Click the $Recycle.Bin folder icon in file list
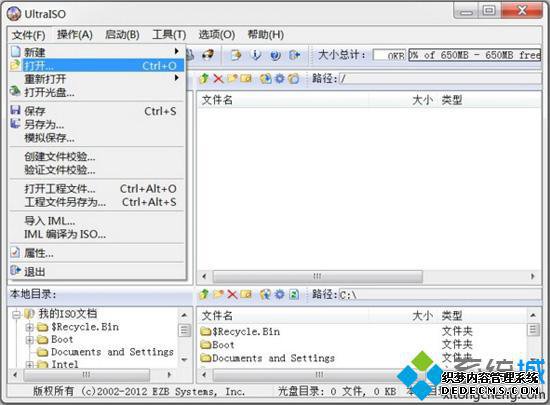Screen dimensions: 550x405 [206, 331]
